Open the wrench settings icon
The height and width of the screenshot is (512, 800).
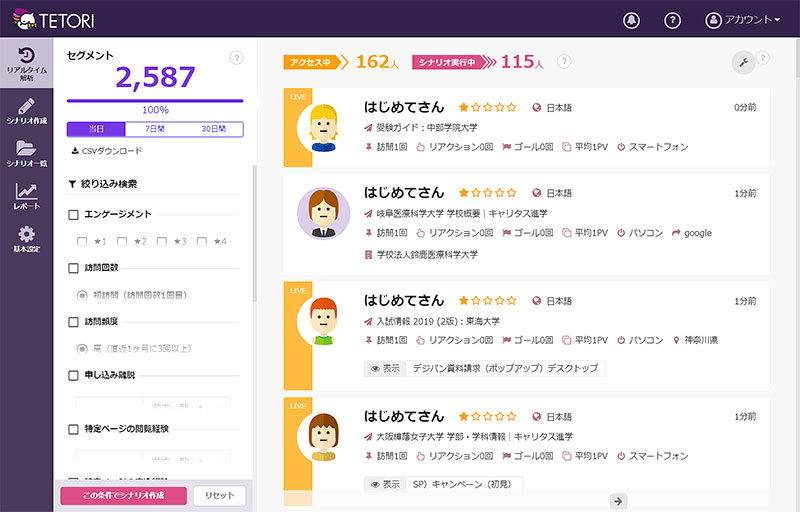(743, 63)
